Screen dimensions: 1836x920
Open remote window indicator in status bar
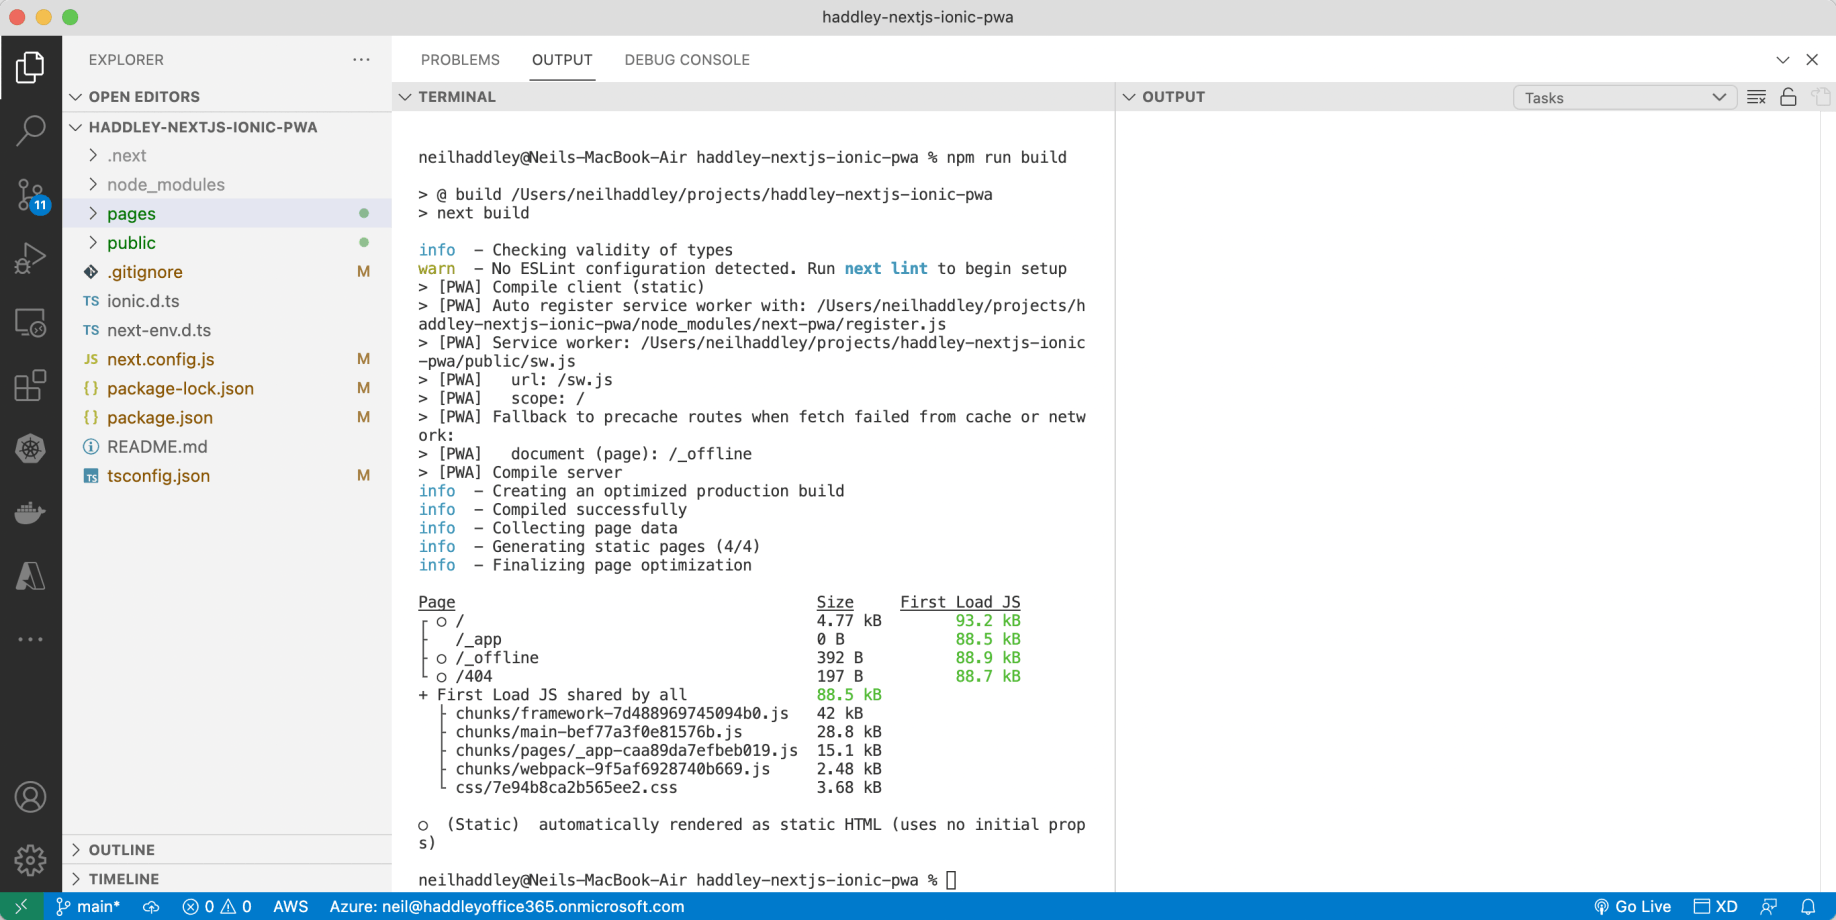[21, 907]
